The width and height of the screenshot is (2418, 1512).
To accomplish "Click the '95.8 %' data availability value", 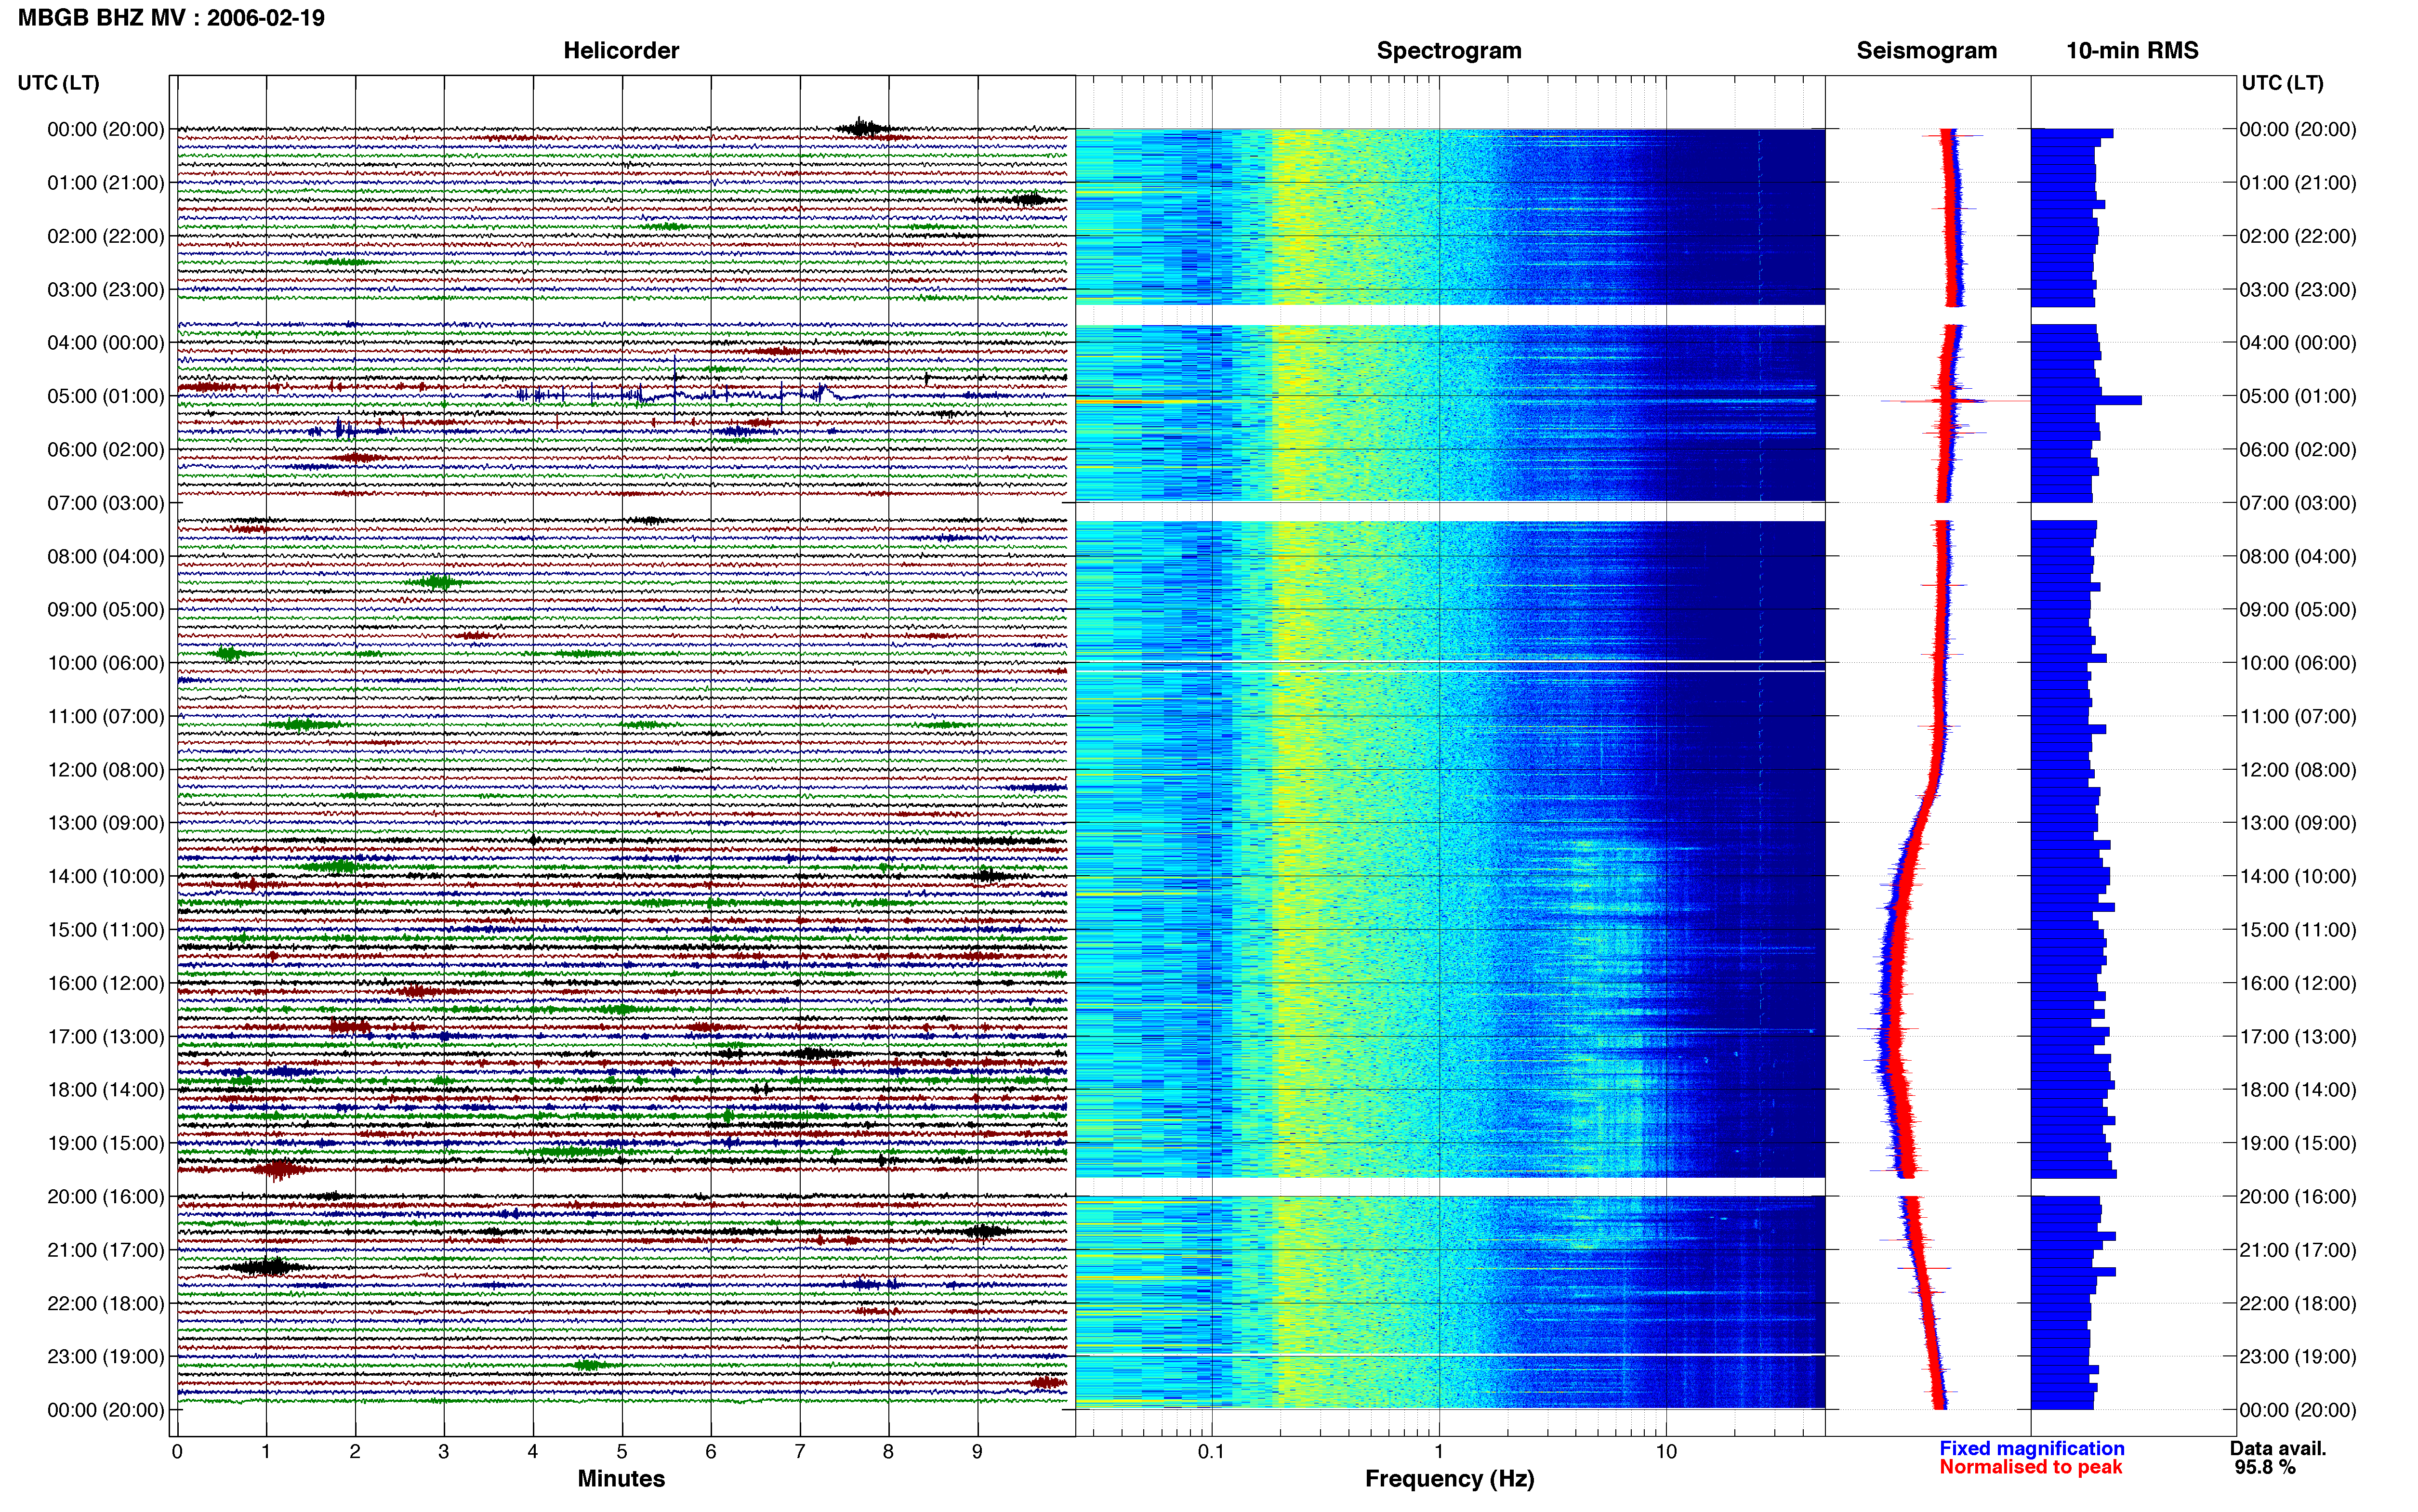I will coord(2265,1468).
